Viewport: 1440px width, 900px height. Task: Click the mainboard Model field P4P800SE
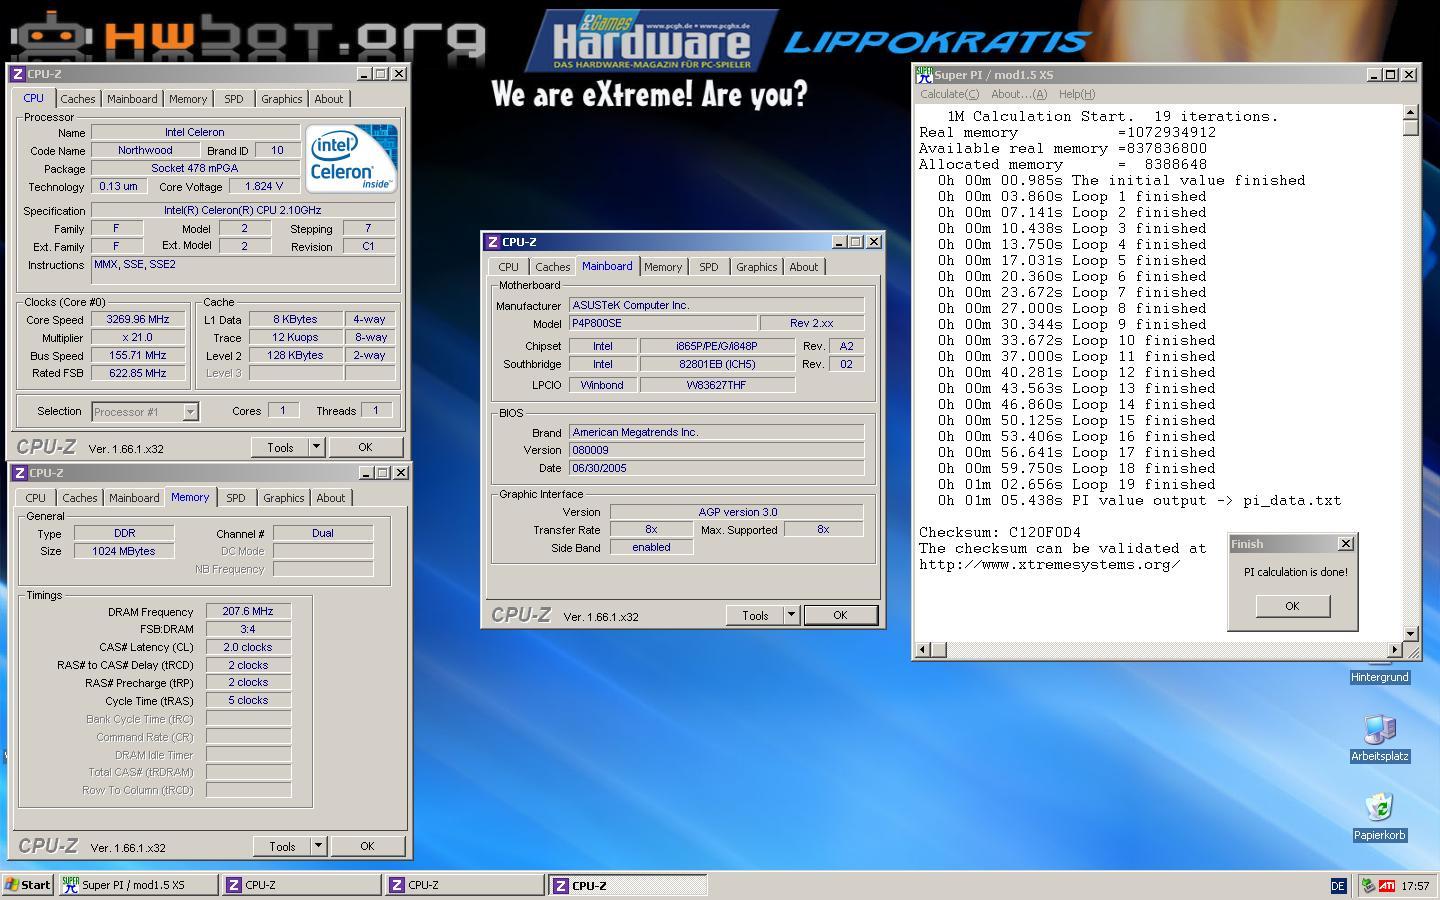(662, 323)
